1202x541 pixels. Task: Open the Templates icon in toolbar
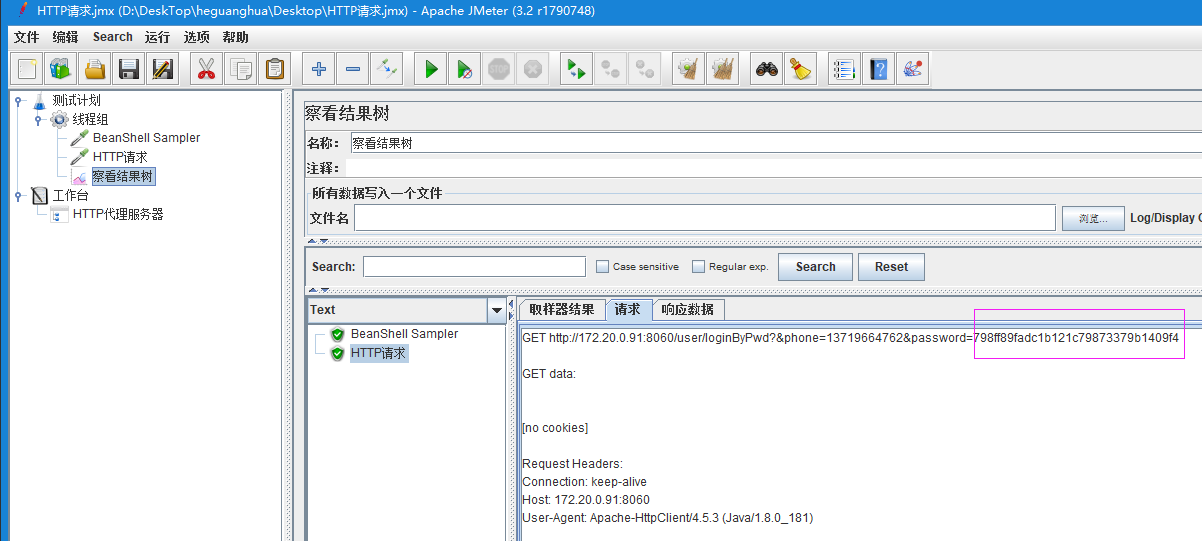point(61,69)
